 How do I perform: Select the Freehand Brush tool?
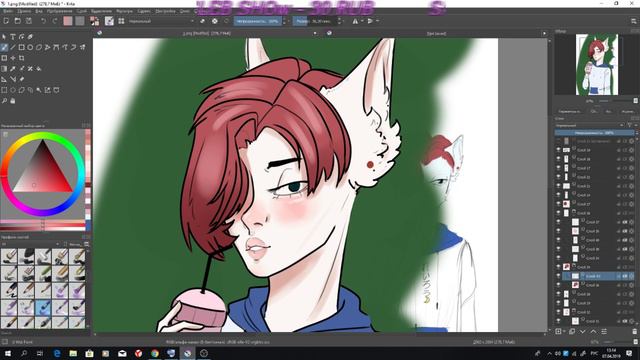(4, 47)
